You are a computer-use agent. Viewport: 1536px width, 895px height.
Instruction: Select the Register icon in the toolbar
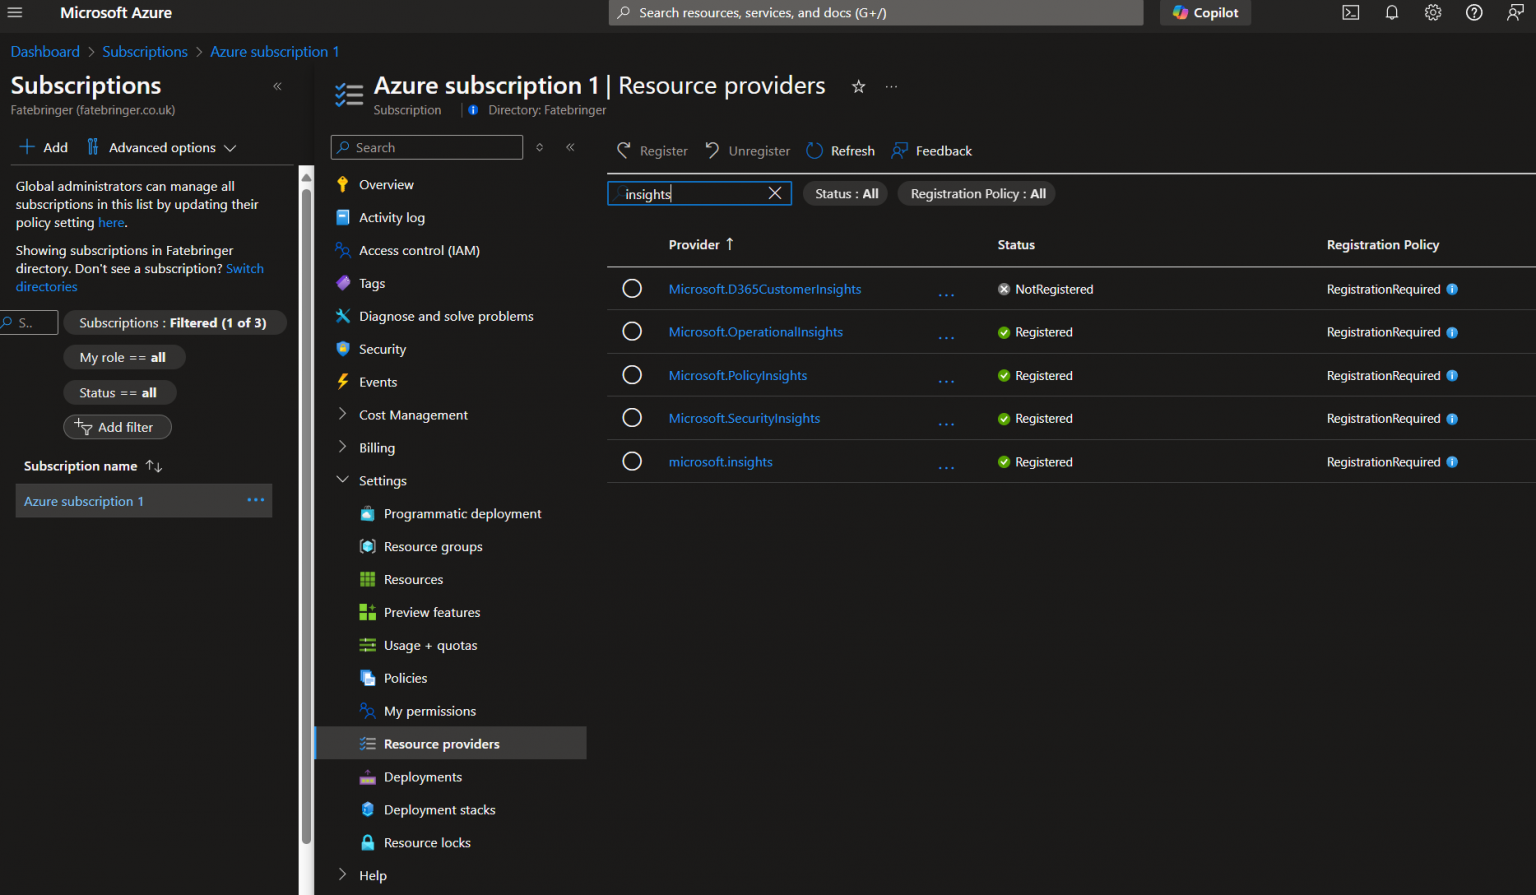tap(652, 150)
